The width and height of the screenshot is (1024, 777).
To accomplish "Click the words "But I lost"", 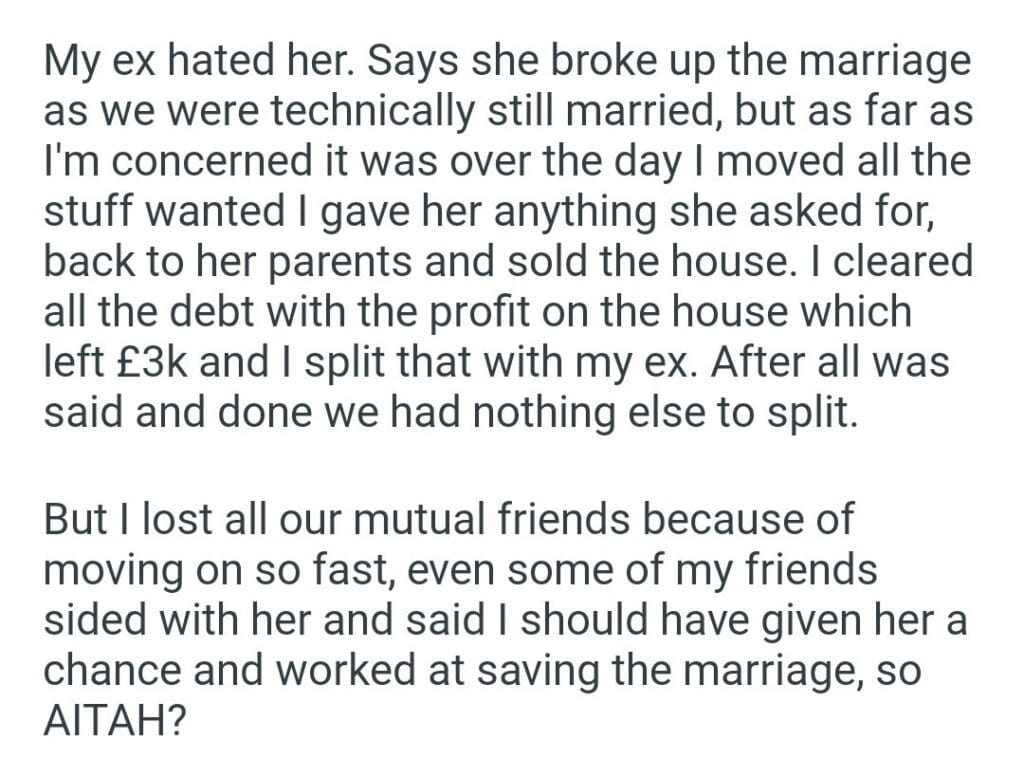I will point(135,521).
